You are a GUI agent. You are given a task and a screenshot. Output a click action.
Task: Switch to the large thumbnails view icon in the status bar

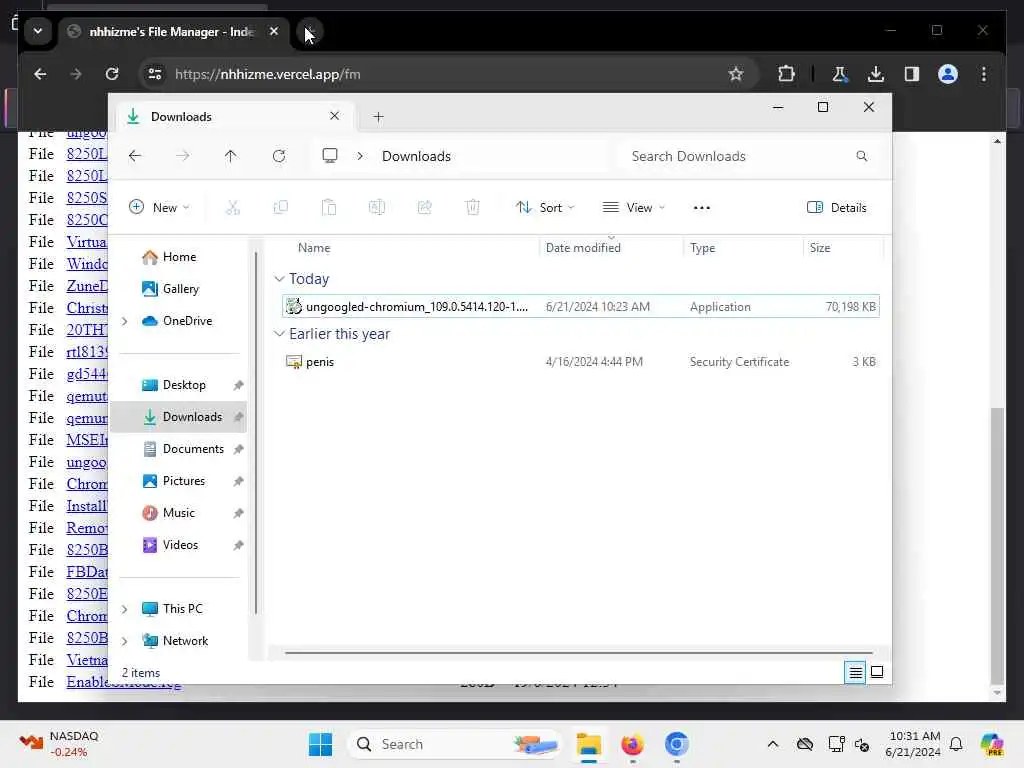coord(877,672)
